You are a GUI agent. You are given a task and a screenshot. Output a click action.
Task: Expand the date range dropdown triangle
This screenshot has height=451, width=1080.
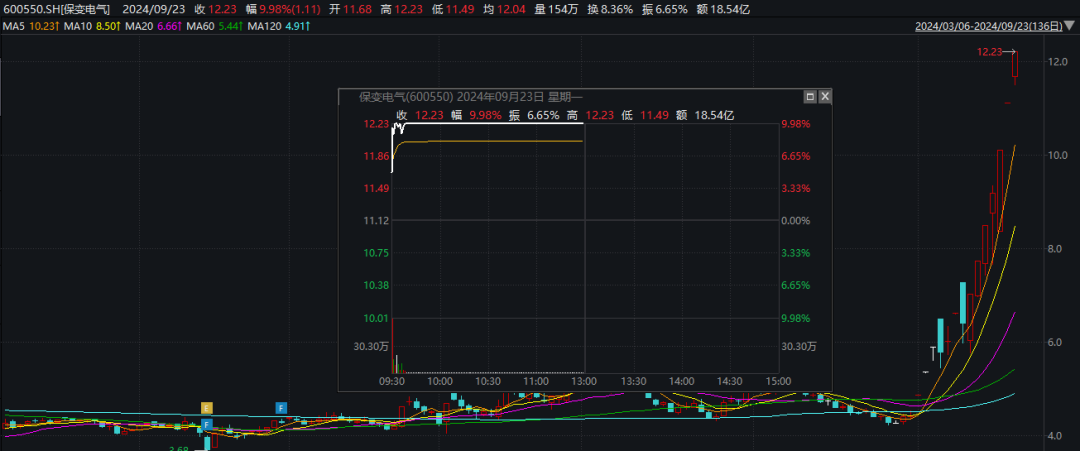tap(1072, 27)
